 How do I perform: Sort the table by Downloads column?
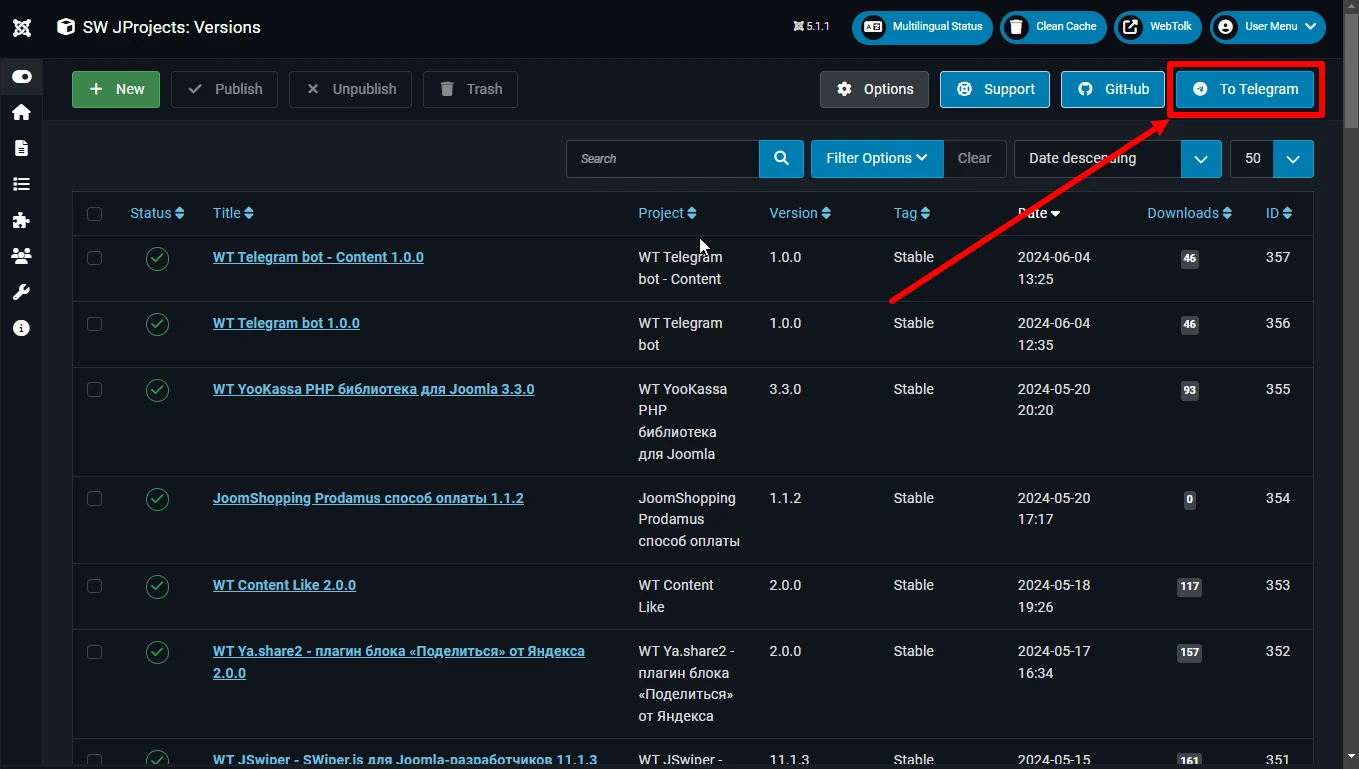pyautogui.click(x=1189, y=213)
